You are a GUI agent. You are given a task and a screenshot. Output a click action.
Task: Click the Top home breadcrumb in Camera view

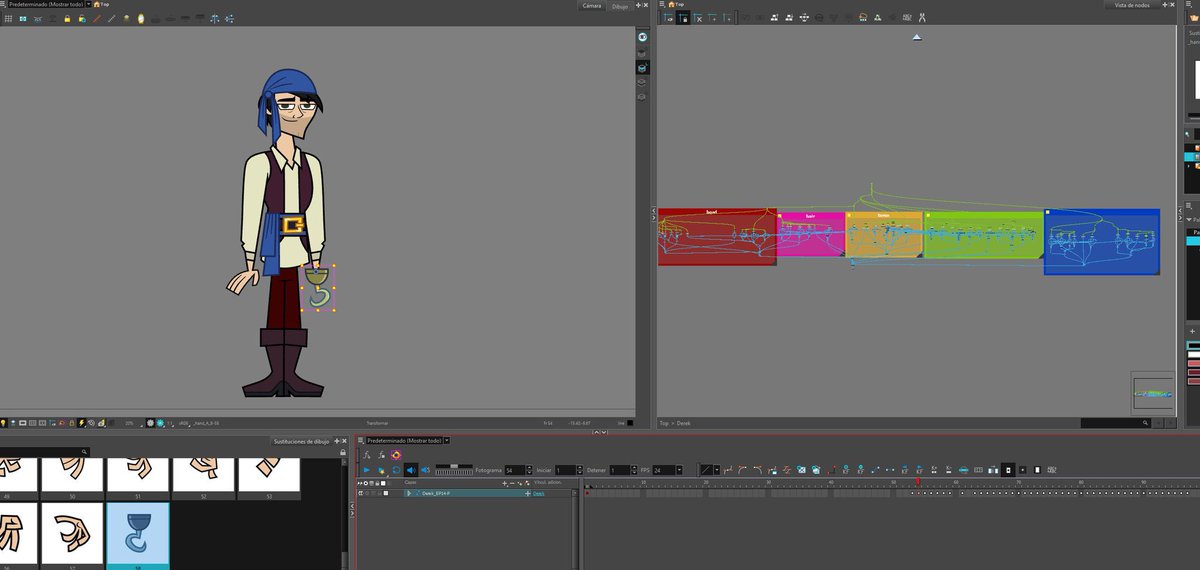102,4
